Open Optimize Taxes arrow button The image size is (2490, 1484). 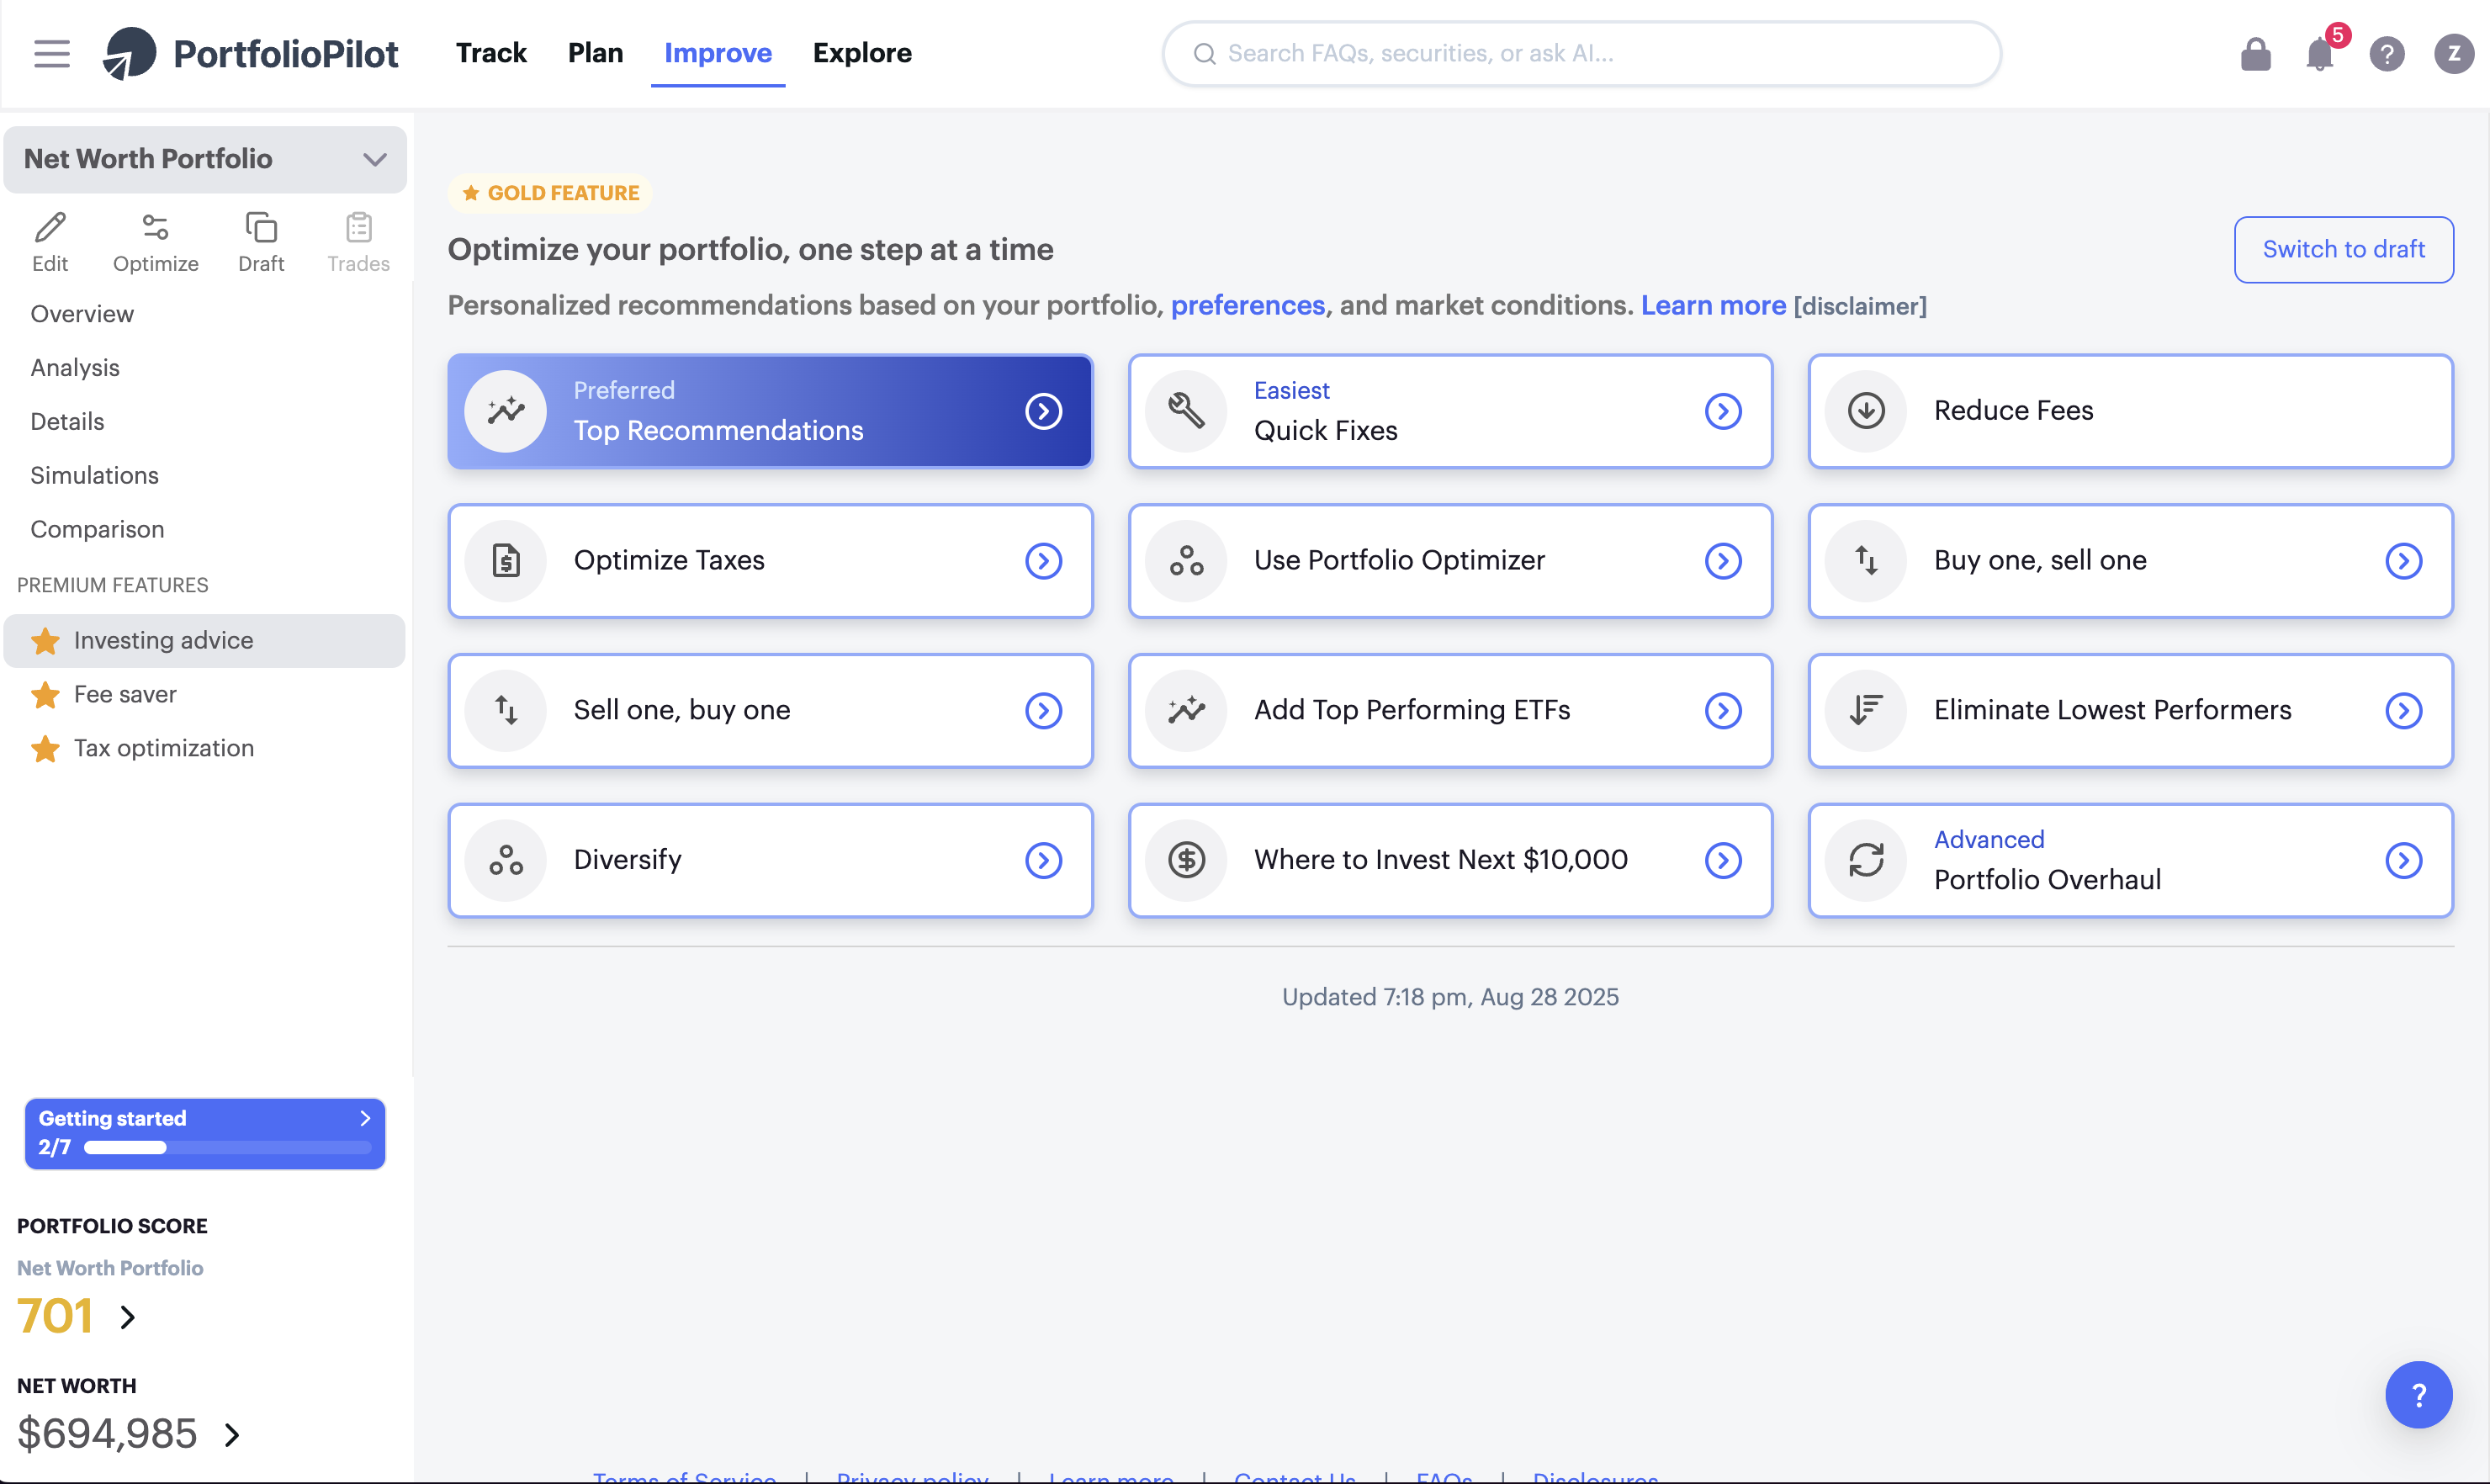point(1043,561)
